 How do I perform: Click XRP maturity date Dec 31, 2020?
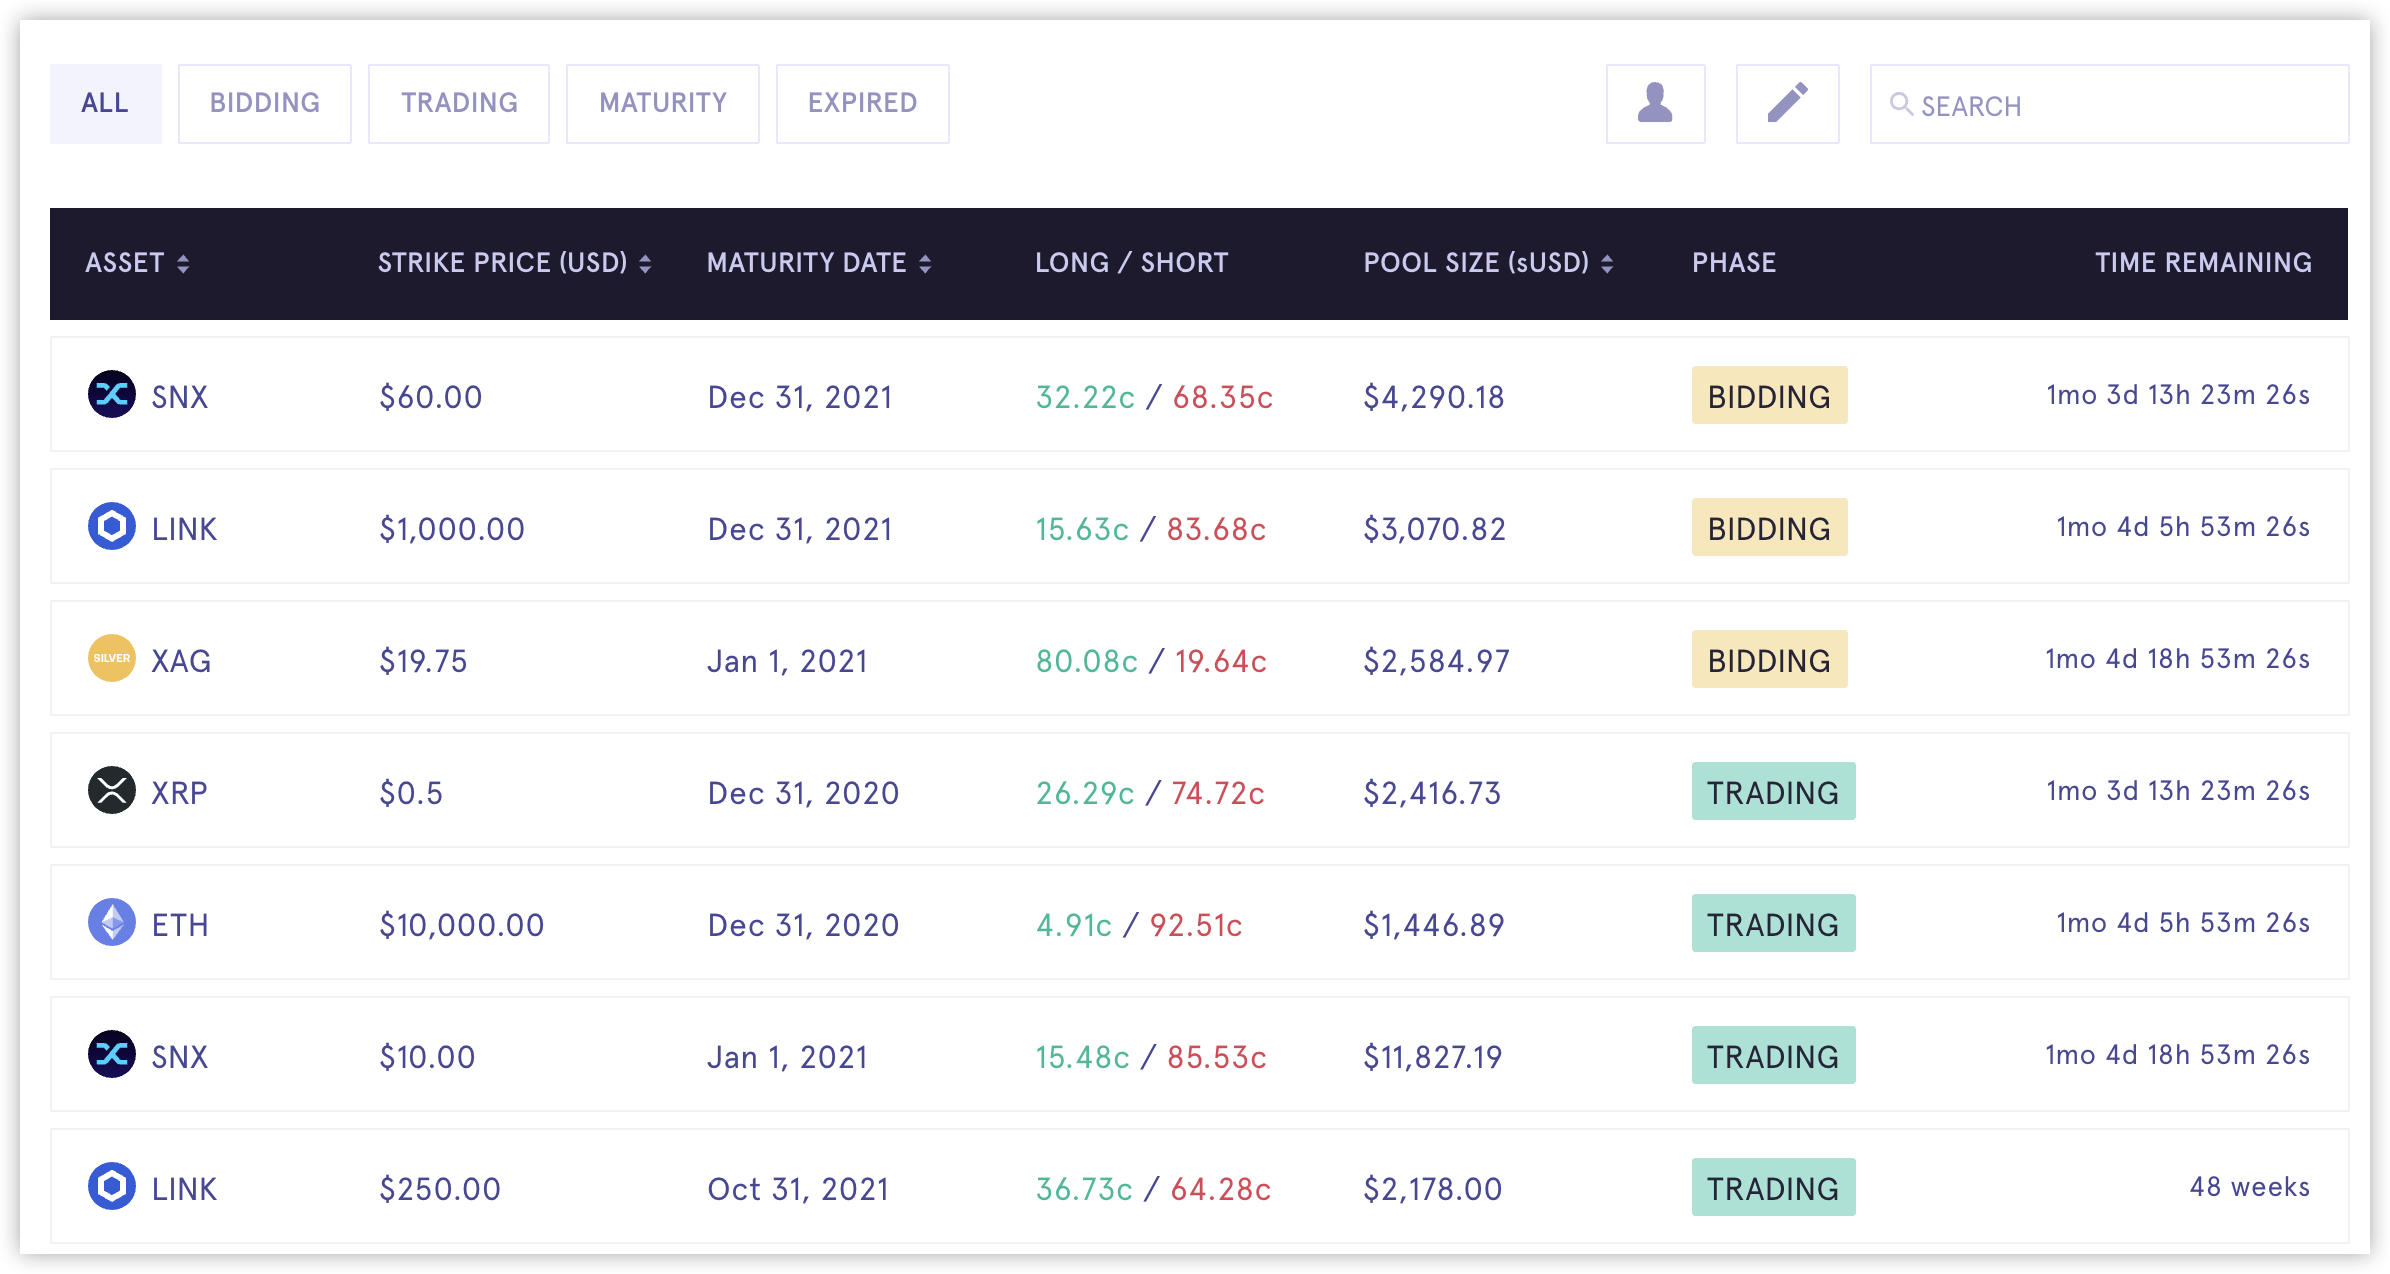[x=803, y=793]
